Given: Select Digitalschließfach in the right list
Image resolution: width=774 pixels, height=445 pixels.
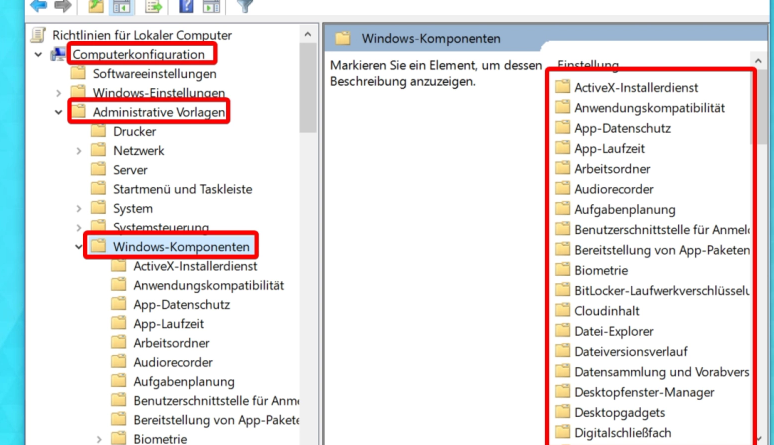Looking at the screenshot, I should [x=623, y=433].
